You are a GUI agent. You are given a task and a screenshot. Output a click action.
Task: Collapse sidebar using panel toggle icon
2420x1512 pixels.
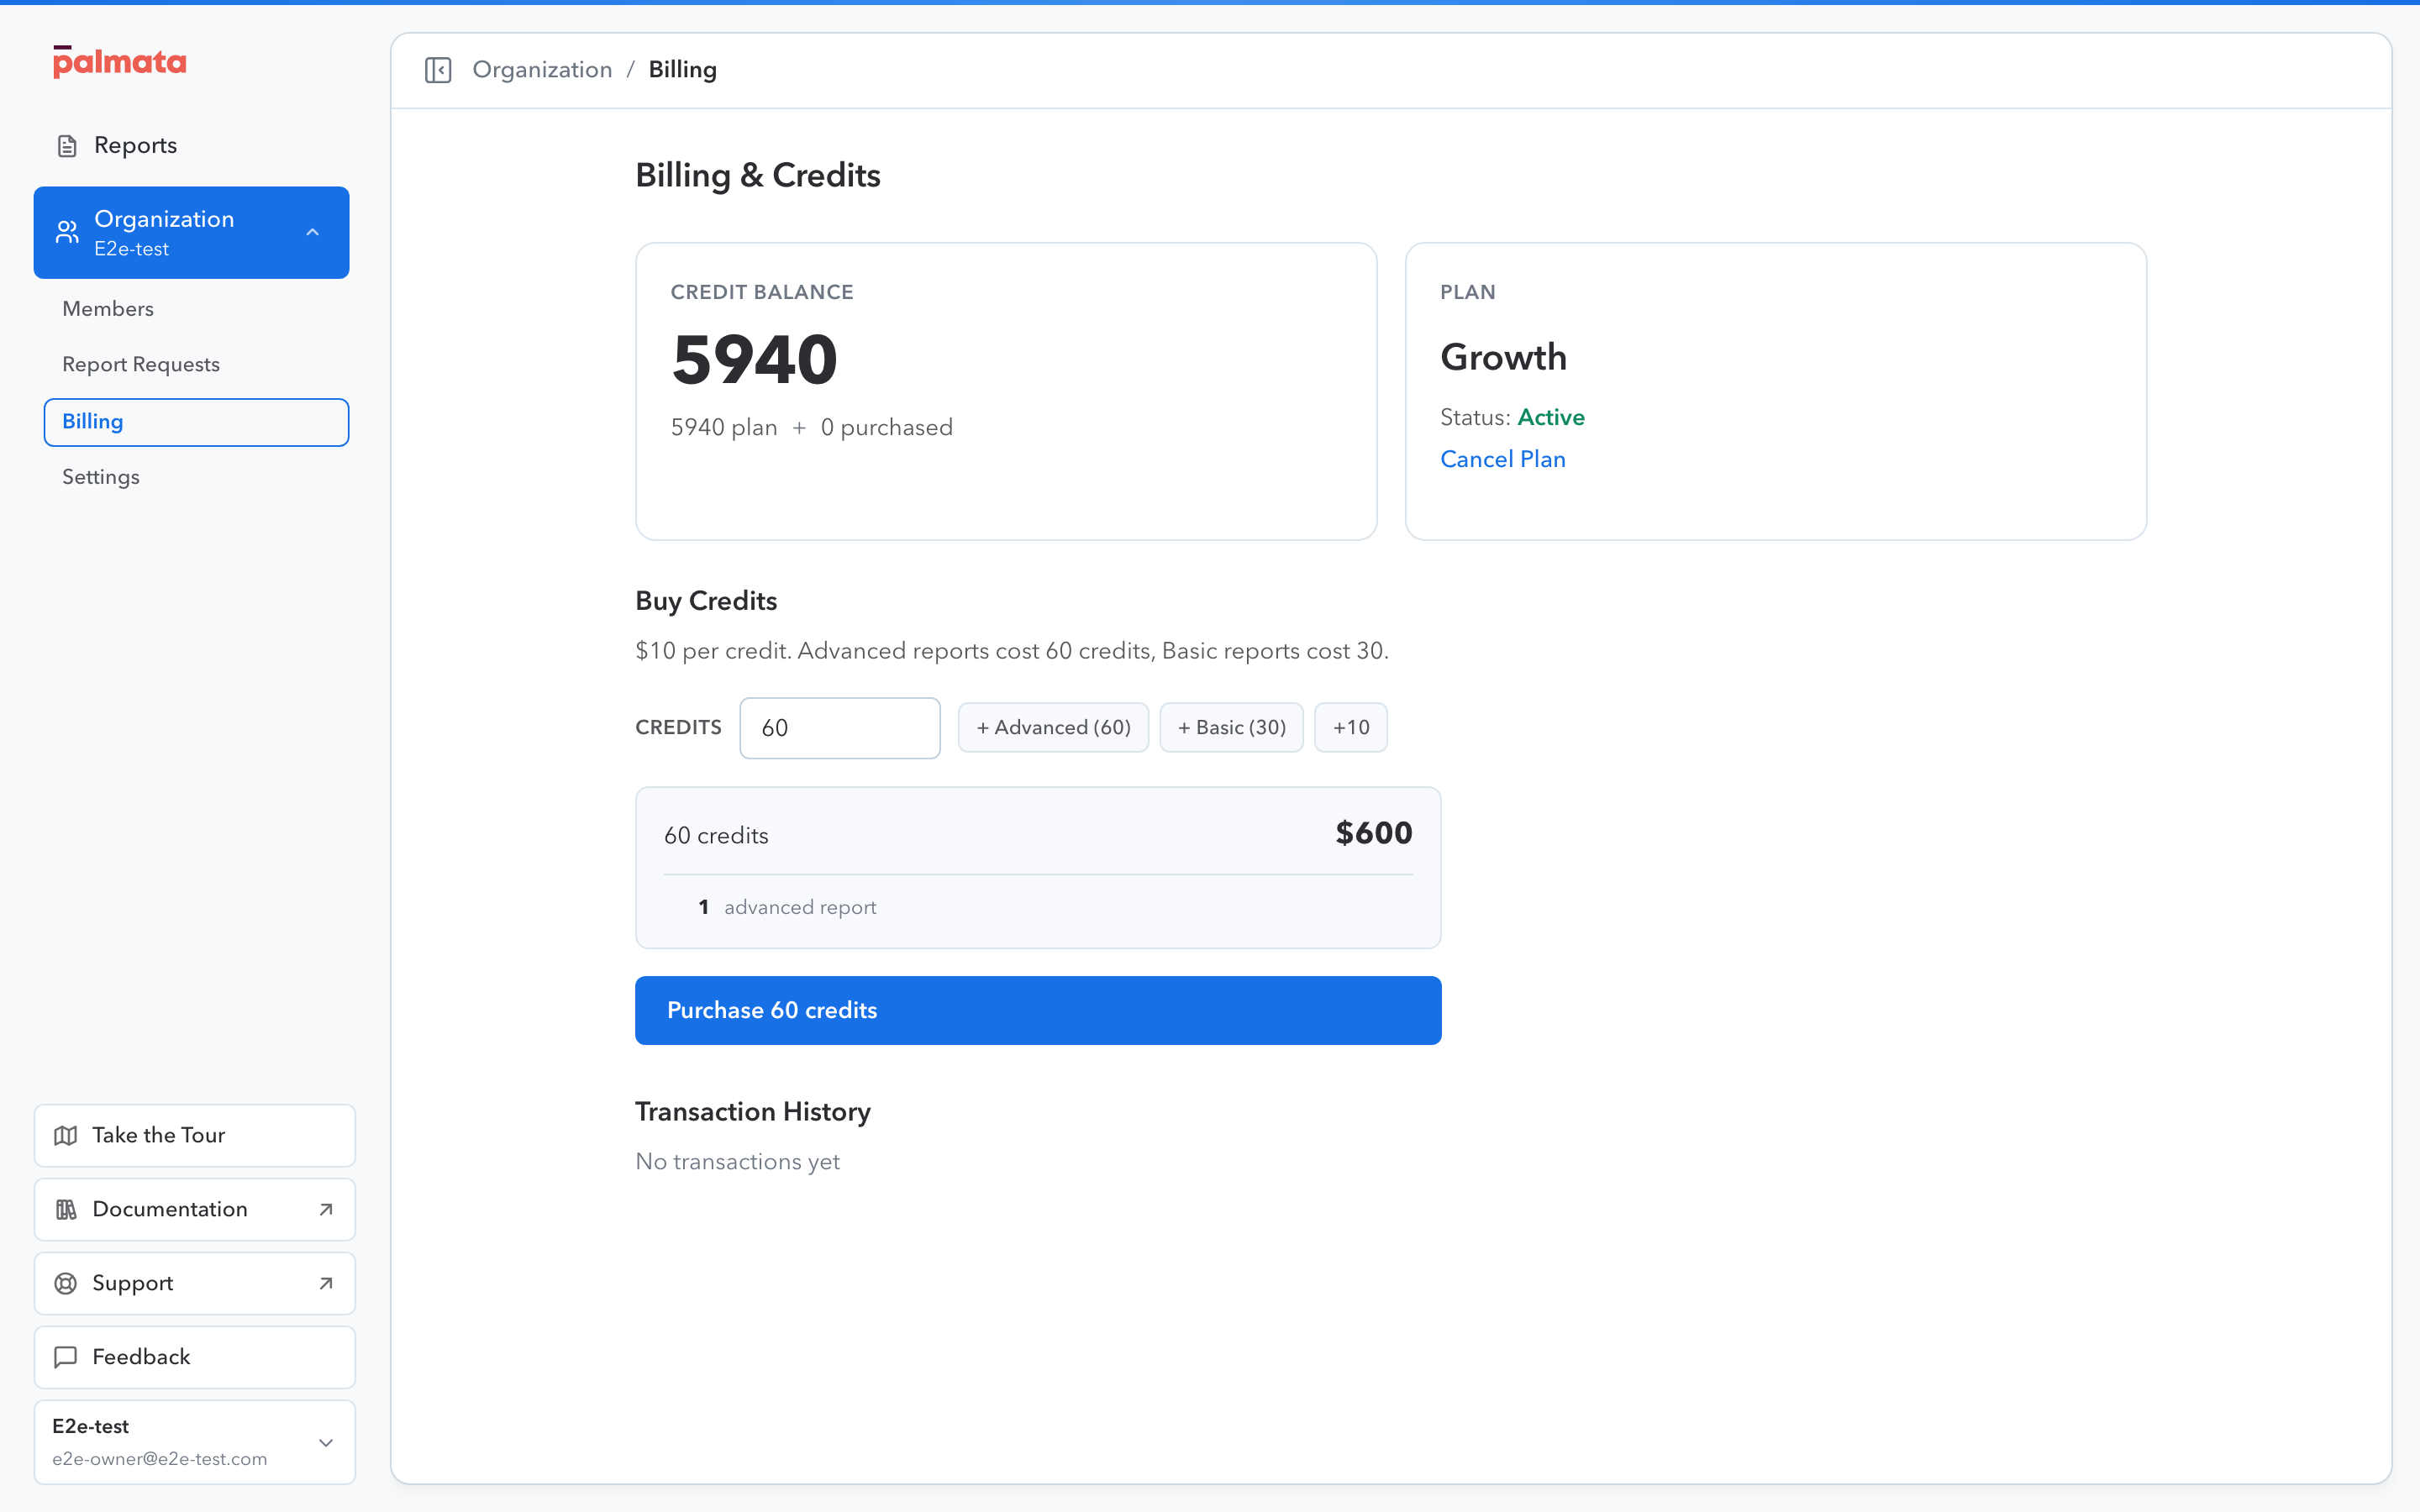point(438,70)
